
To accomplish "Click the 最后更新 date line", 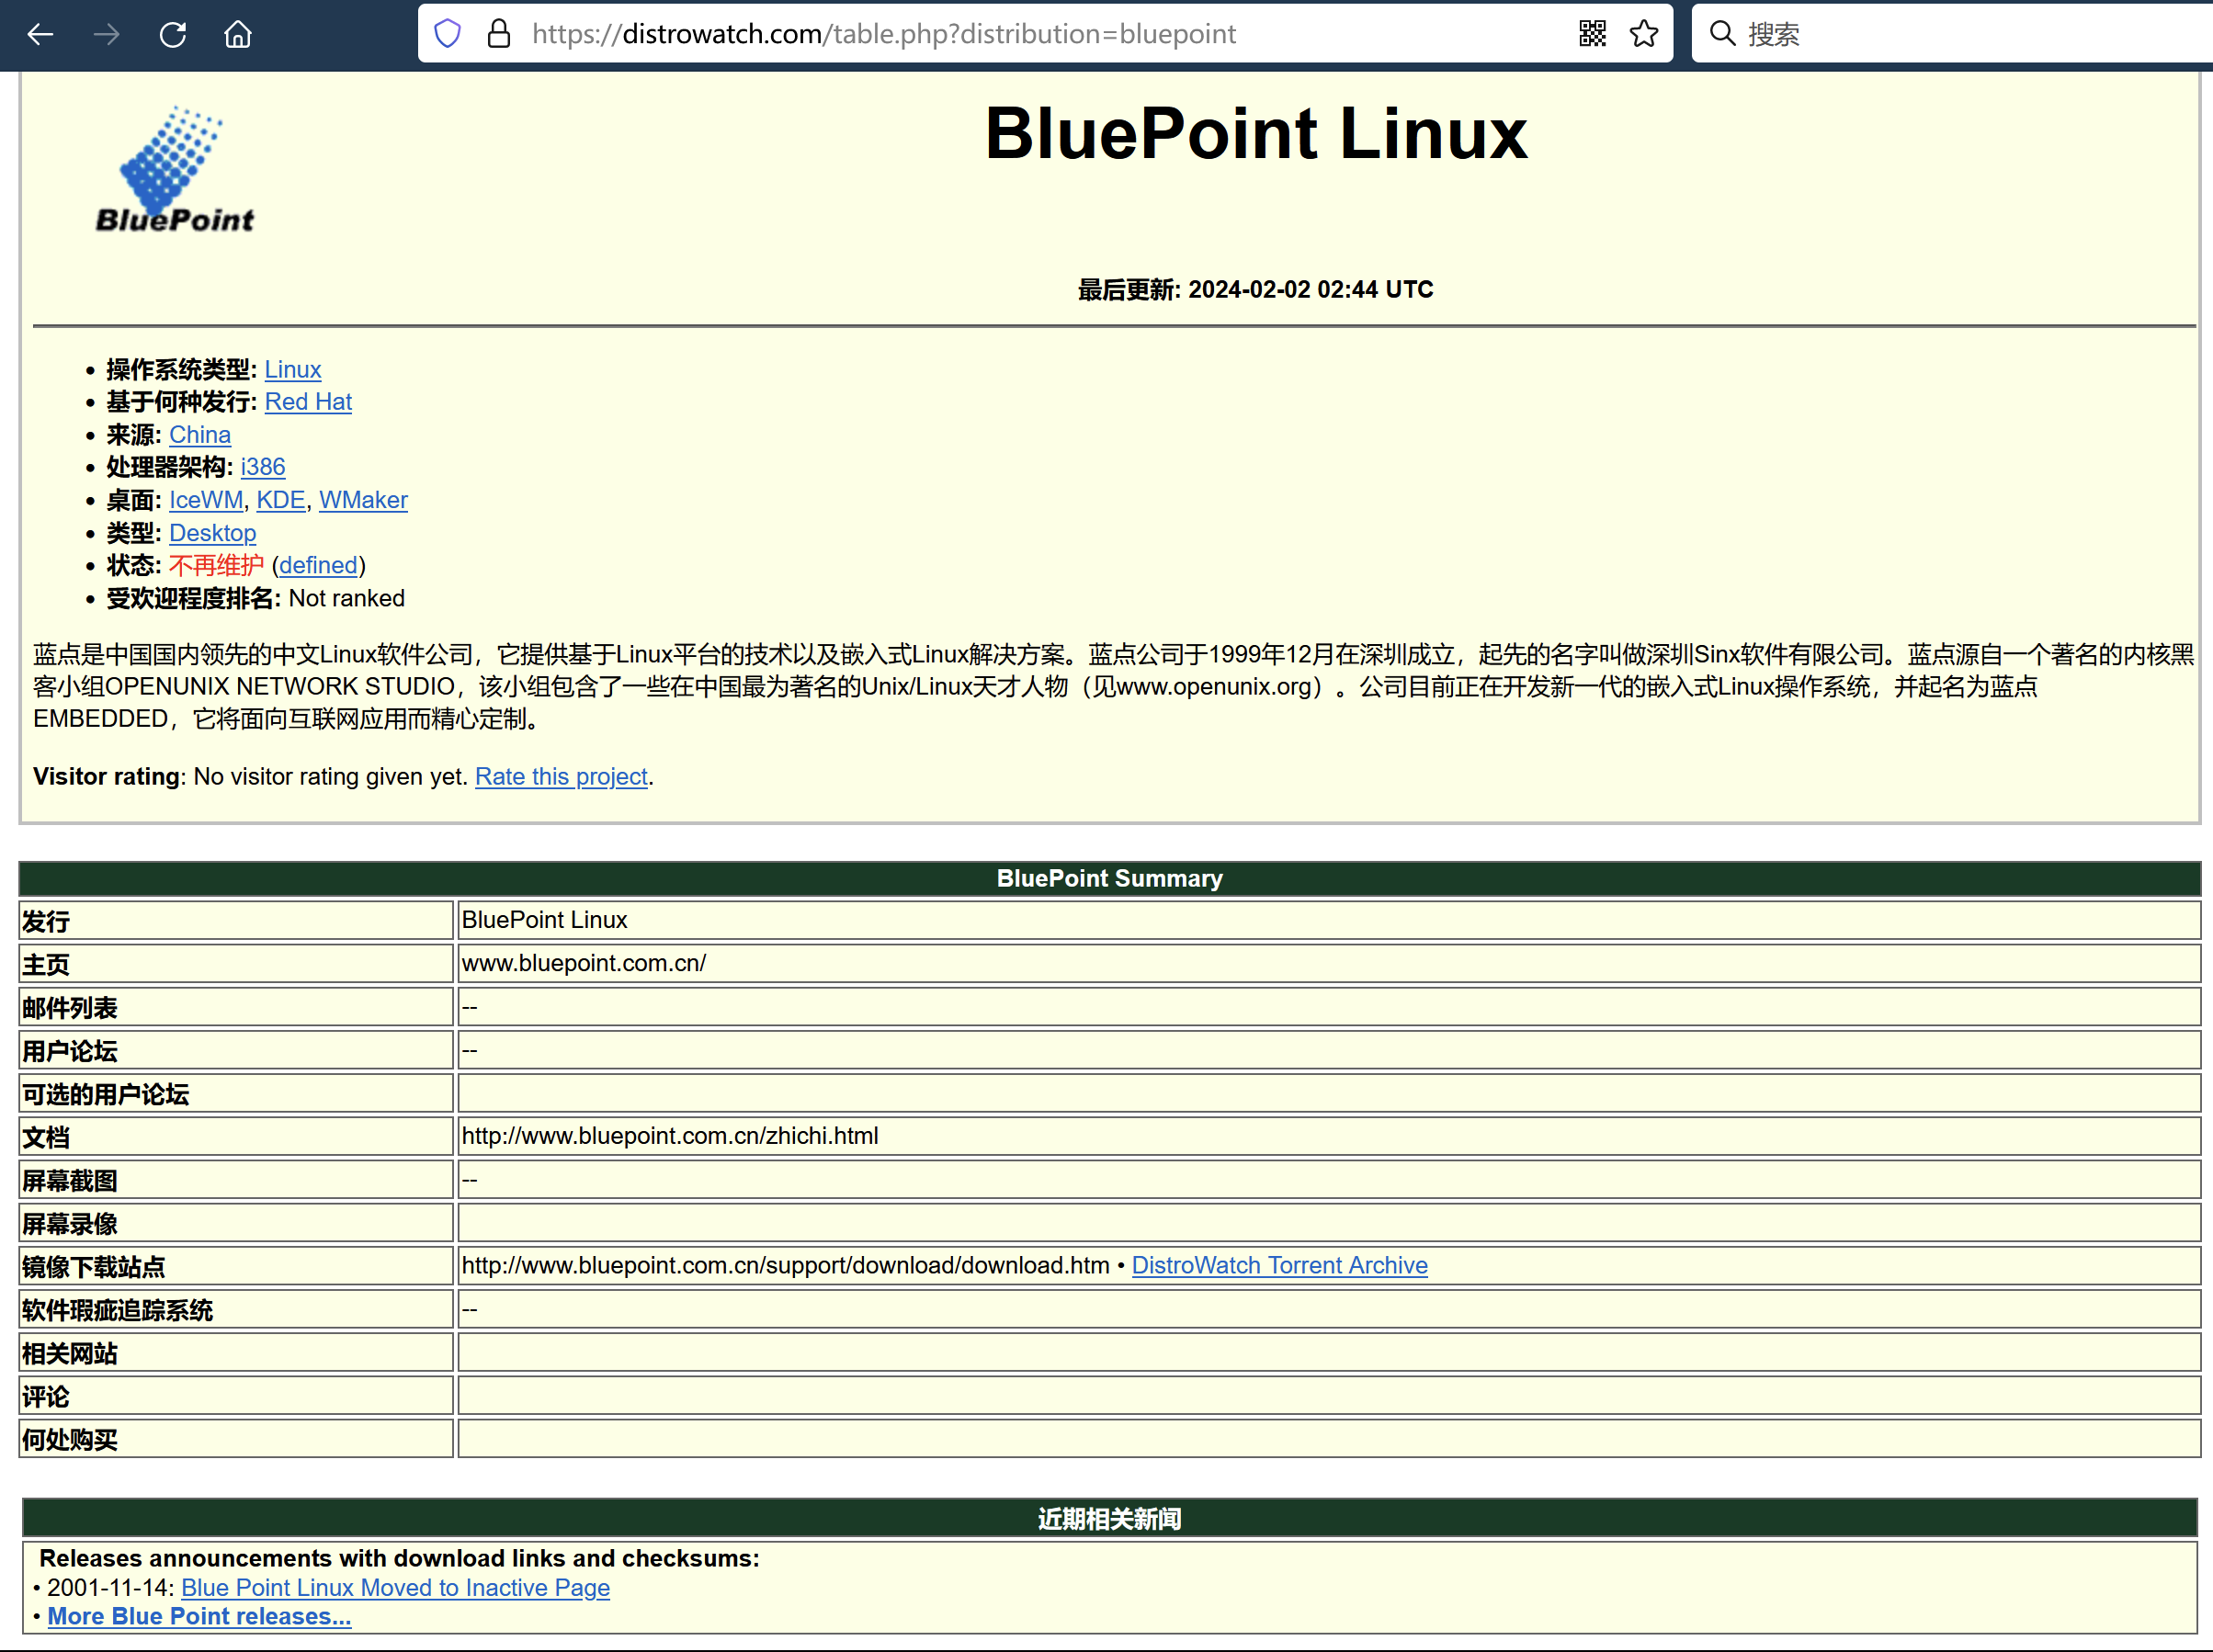I will (x=1256, y=289).
